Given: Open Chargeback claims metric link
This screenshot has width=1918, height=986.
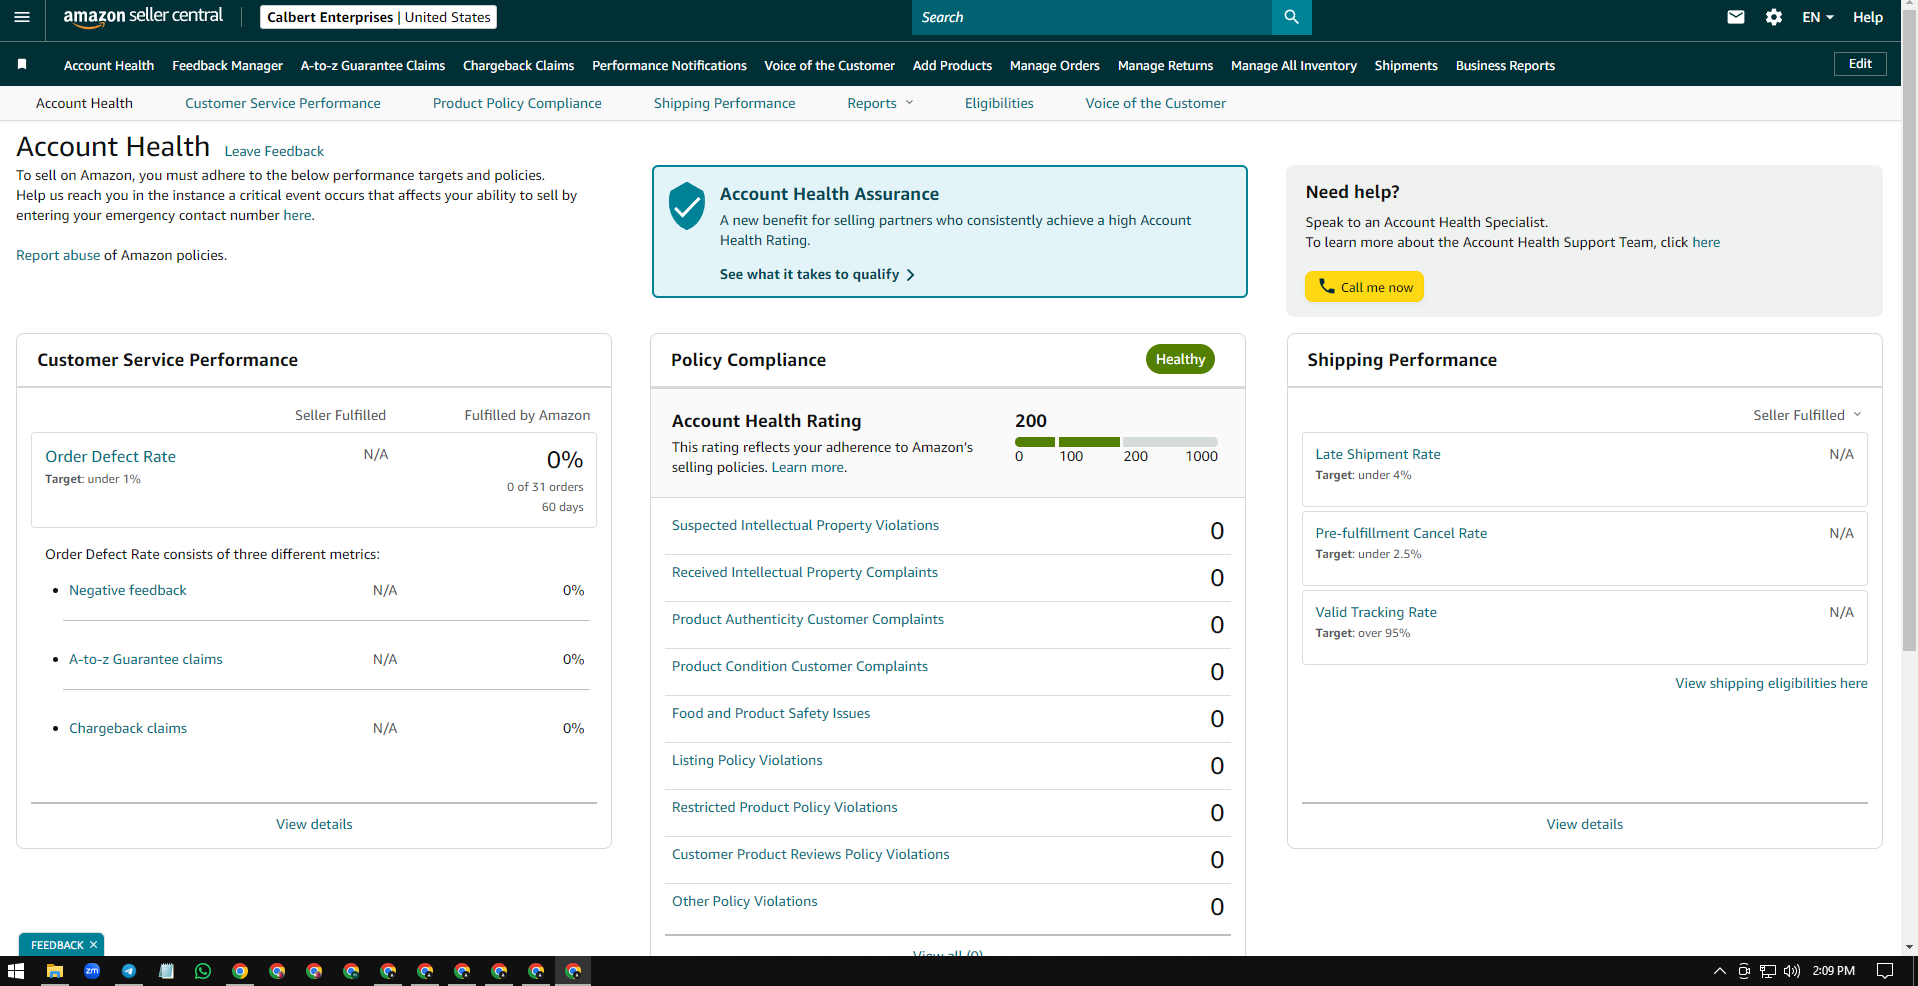Looking at the screenshot, I should point(128,728).
